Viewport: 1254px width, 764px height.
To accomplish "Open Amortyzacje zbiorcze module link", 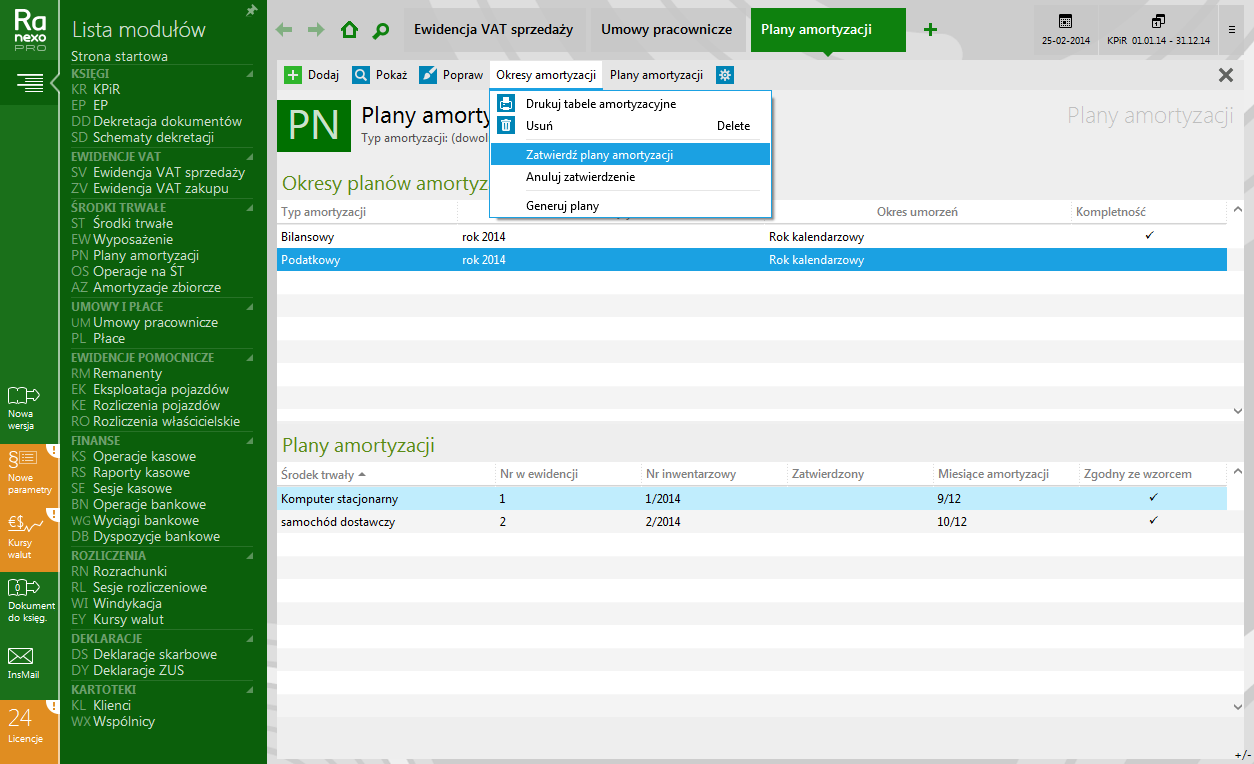I will point(156,287).
